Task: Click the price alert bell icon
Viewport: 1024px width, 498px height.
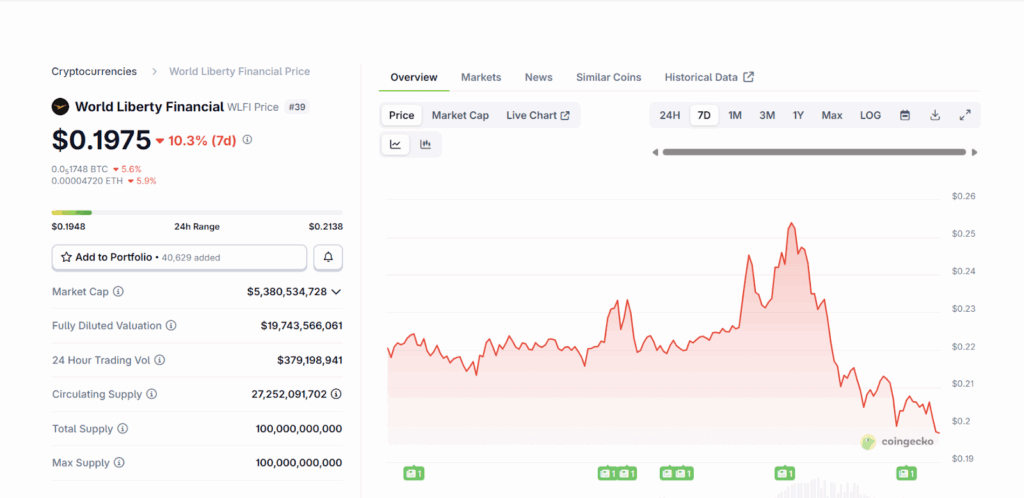Action: (328, 257)
